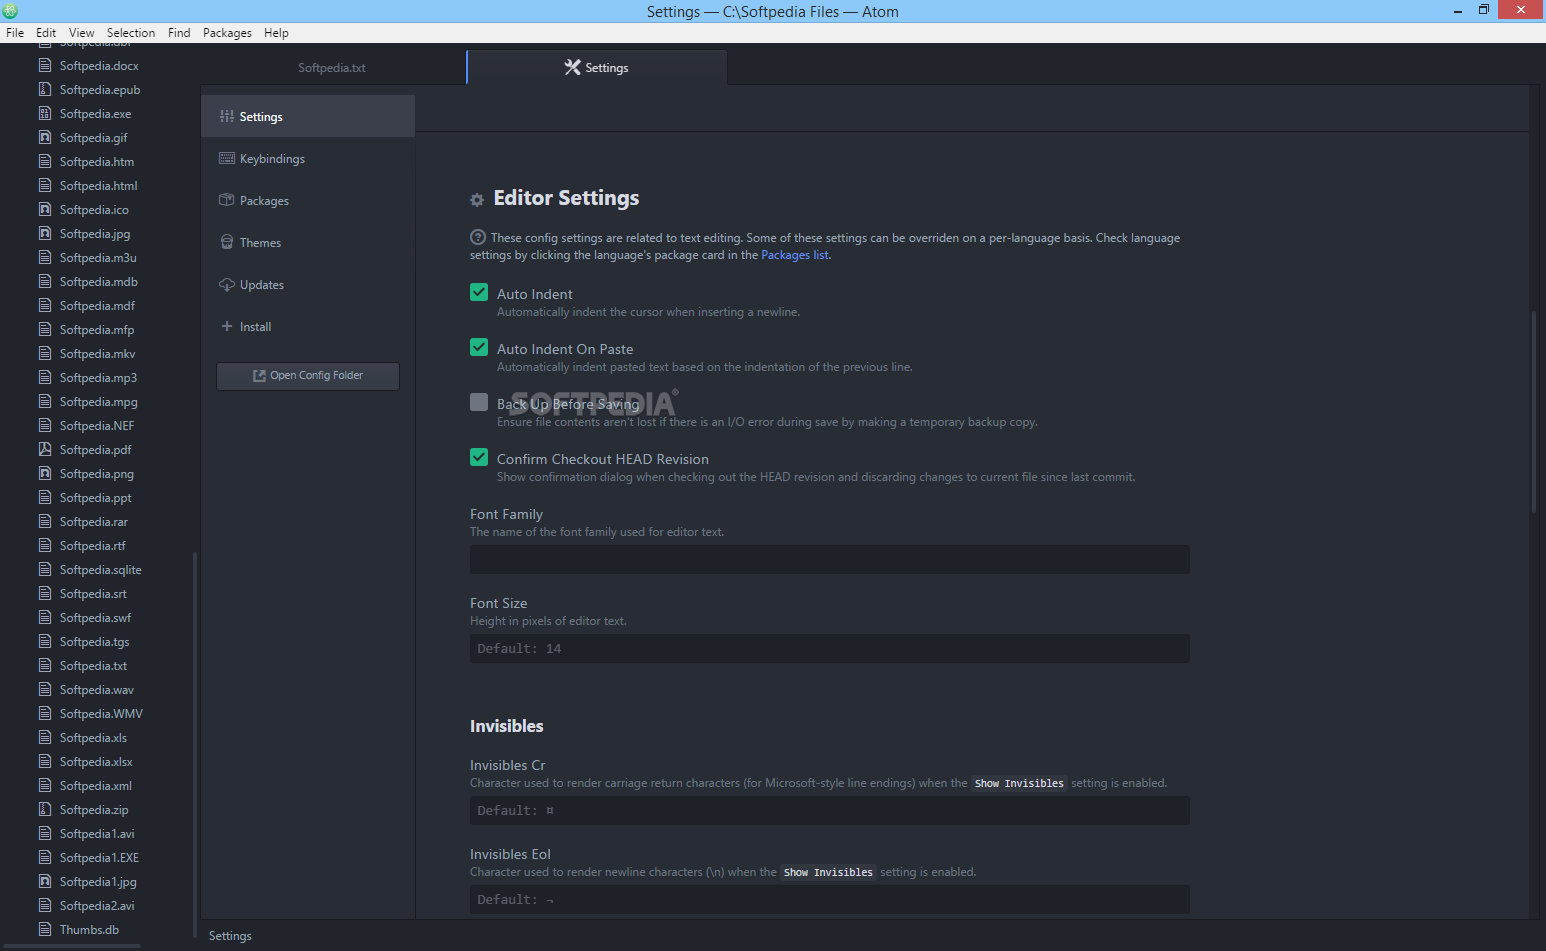
Task: Uncheck the Auto Indent checkbox
Action: coord(479,292)
